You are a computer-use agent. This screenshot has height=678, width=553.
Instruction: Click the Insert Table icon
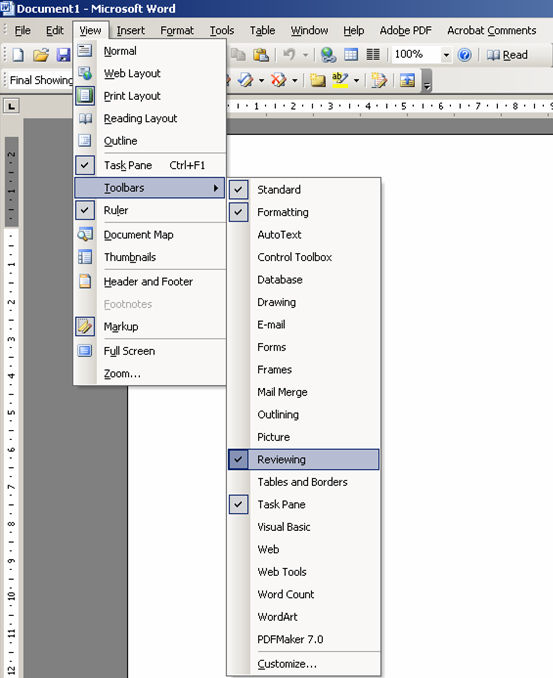click(351, 55)
